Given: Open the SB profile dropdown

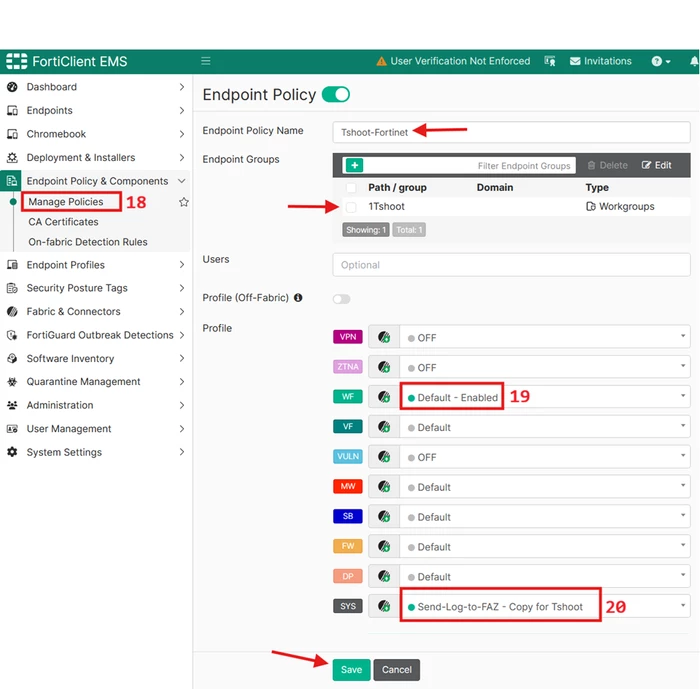Looking at the screenshot, I should [545, 517].
